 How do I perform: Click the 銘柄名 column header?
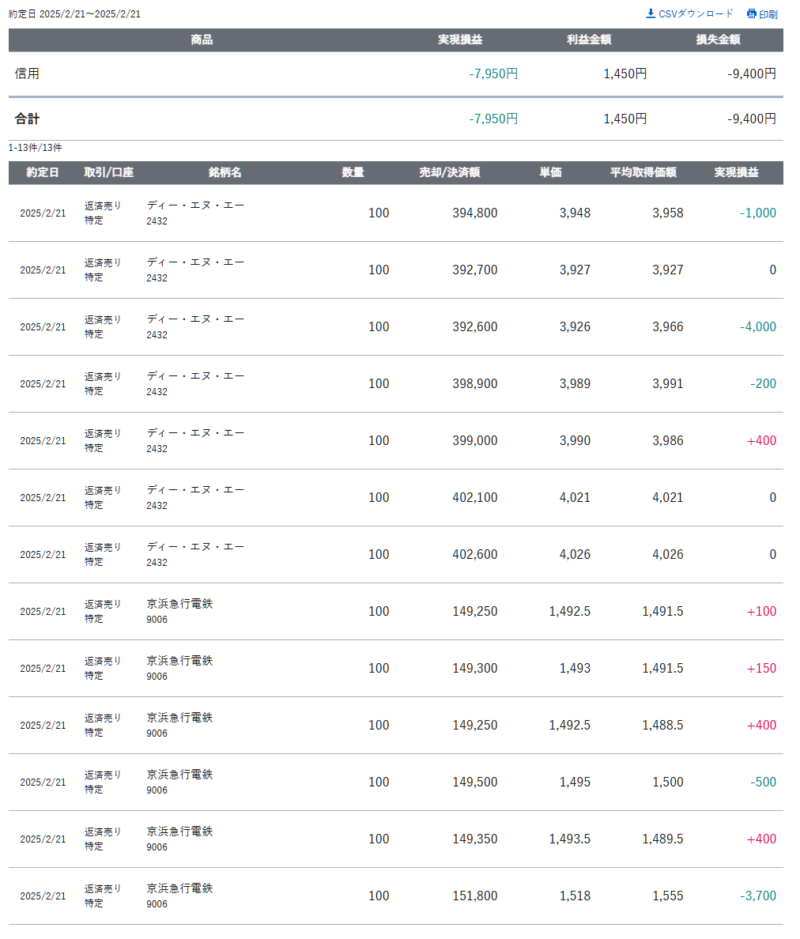[225, 173]
